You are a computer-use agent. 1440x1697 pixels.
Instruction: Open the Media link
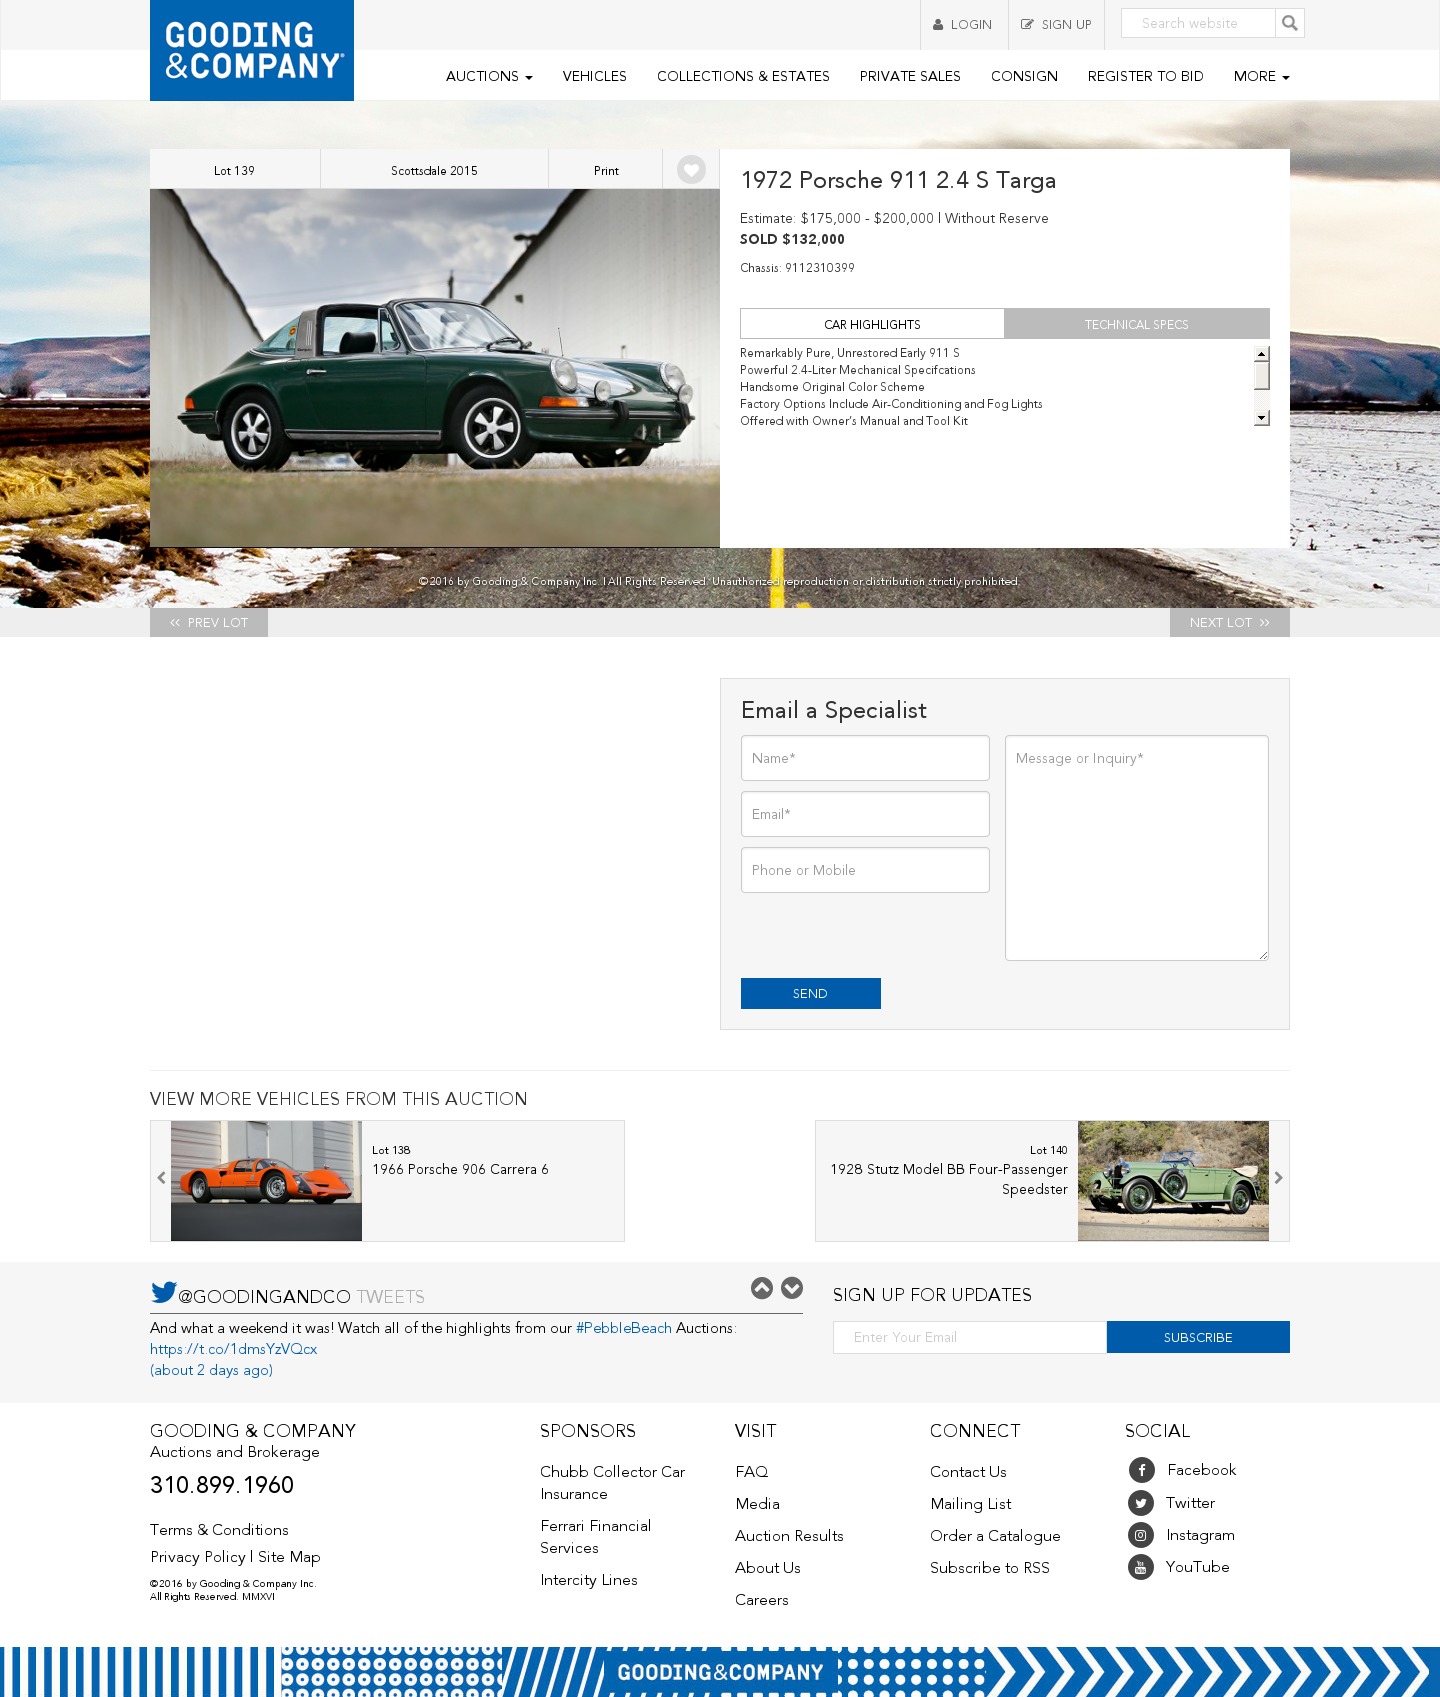[757, 1504]
